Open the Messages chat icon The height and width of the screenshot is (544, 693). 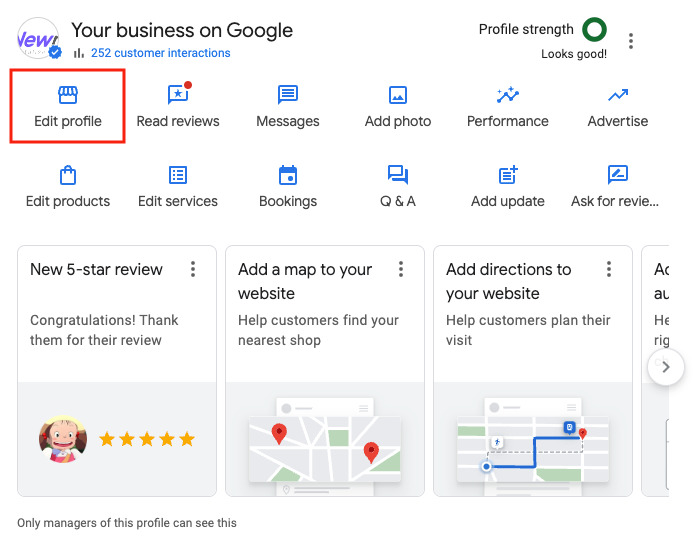tap(288, 95)
